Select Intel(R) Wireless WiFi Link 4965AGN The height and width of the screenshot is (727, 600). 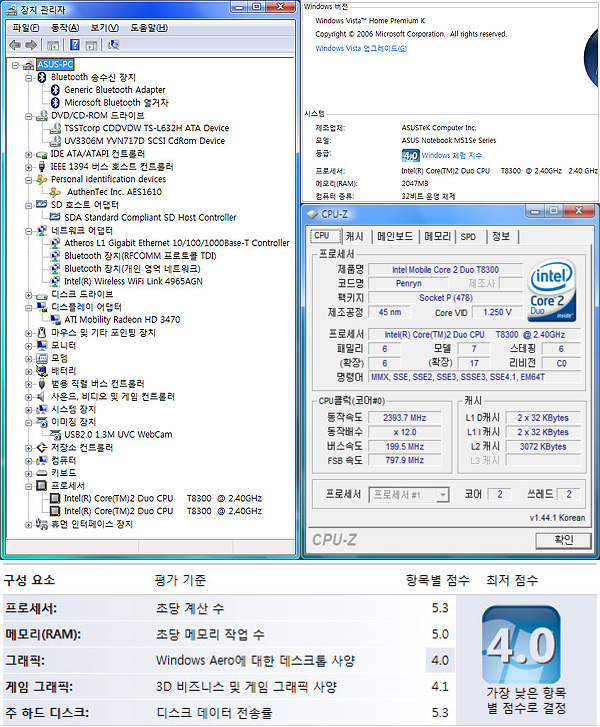(x=134, y=281)
